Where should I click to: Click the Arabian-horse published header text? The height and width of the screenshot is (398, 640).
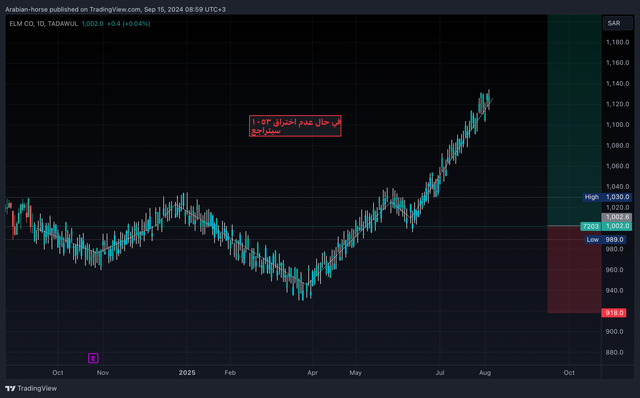pyautogui.click(x=116, y=9)
